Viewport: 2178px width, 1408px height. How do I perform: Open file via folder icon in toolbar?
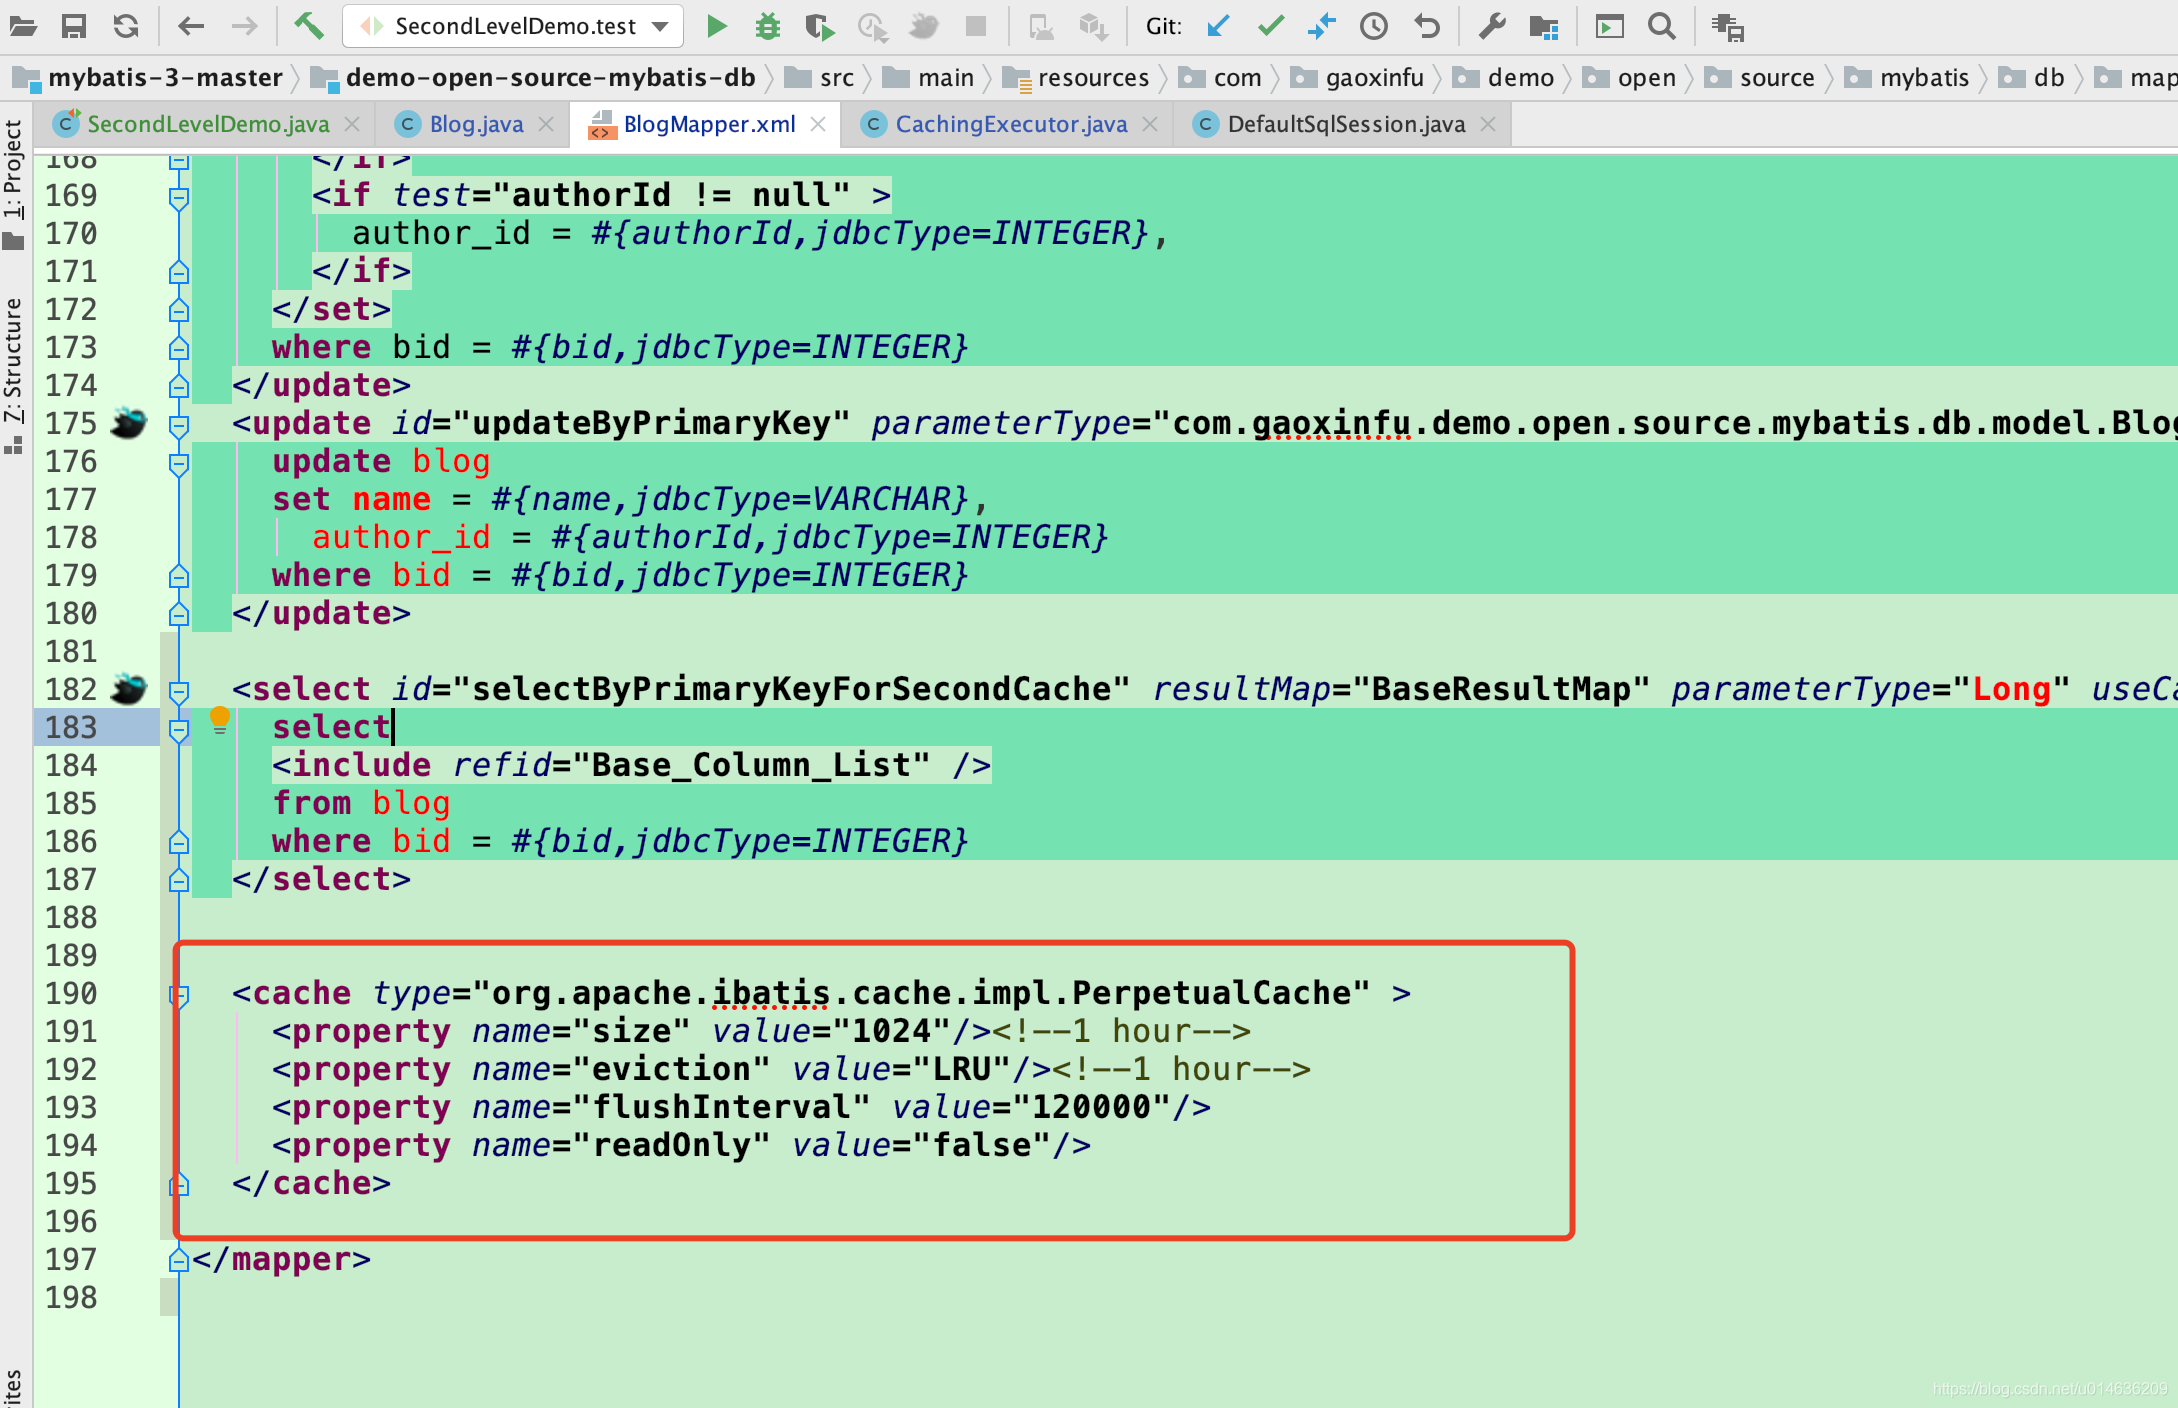23,27
